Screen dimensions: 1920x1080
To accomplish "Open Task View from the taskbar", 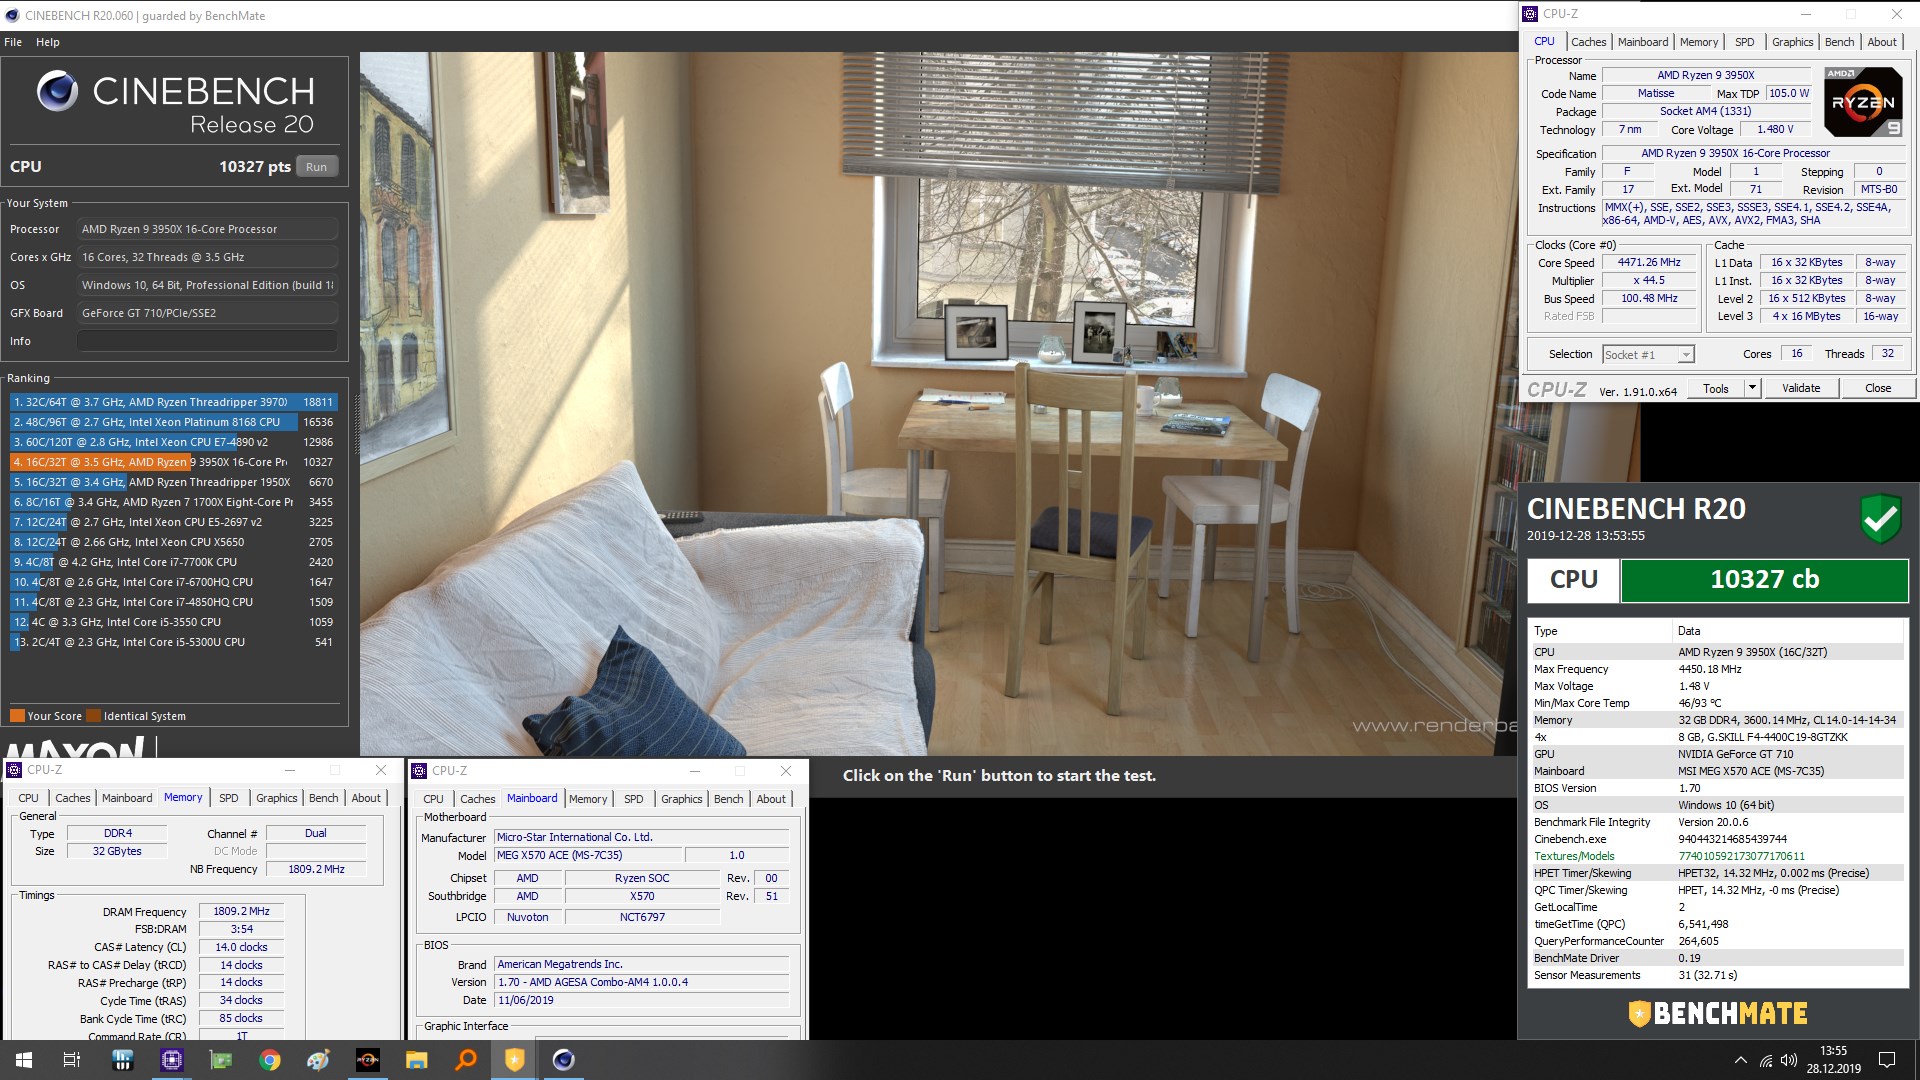I will (72, 1060).
